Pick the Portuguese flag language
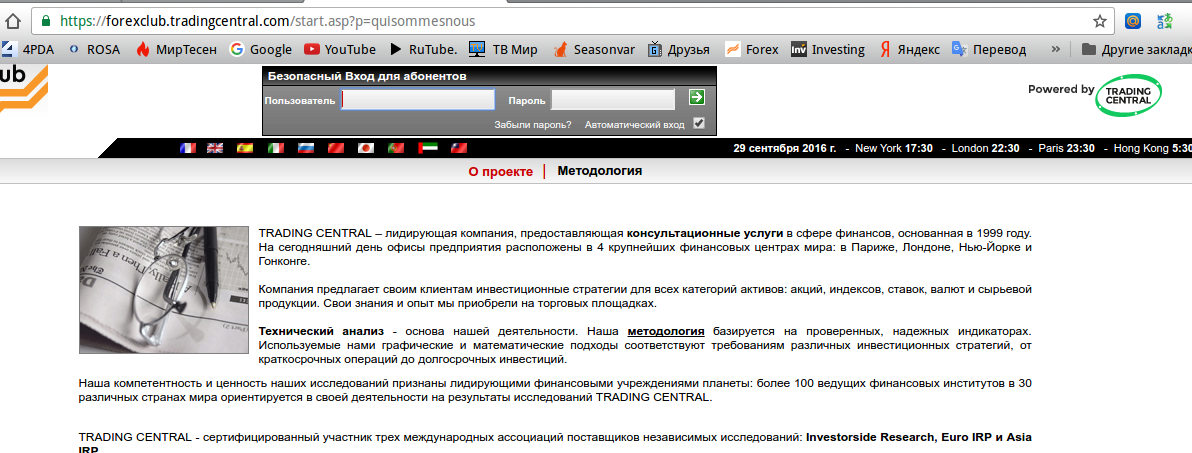 pos(396,148)
